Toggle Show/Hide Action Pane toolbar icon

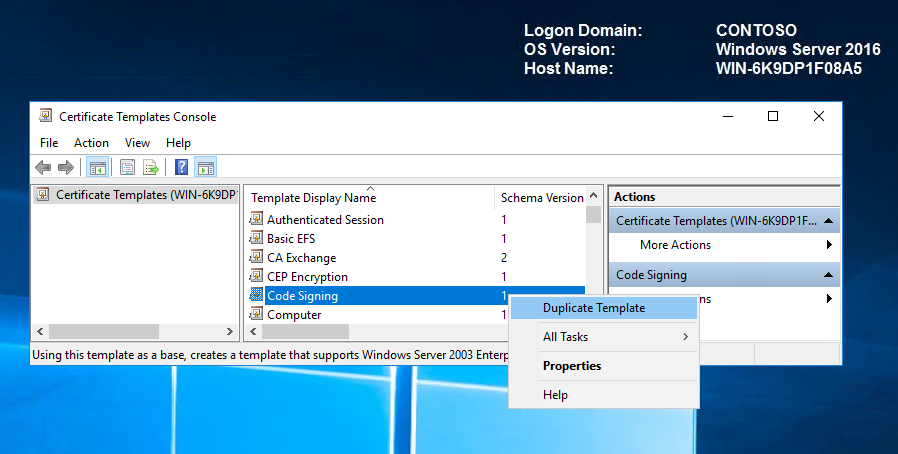pyautogui.click(x=206, y=168)
